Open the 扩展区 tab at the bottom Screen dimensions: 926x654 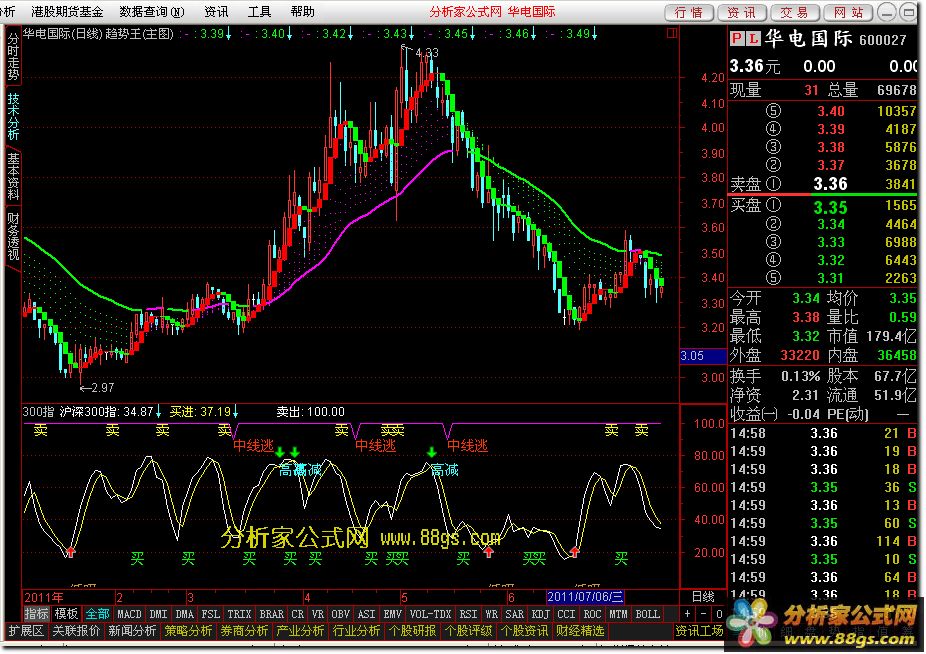tap(25, 631)
